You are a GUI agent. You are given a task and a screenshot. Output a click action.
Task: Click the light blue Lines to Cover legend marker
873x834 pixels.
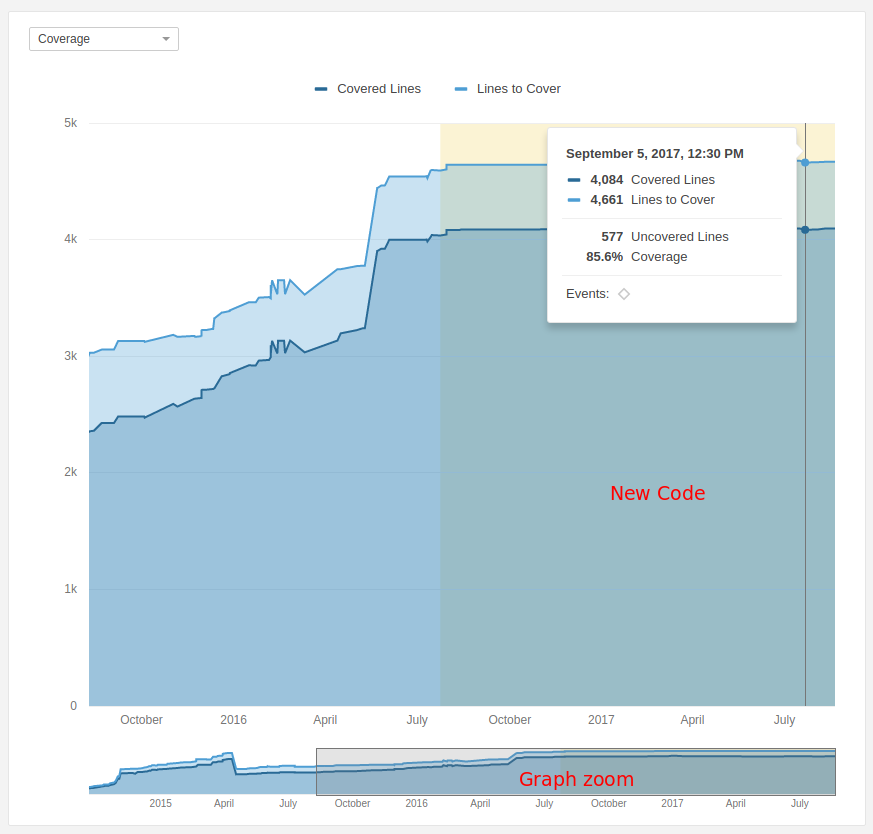point(461,89)
